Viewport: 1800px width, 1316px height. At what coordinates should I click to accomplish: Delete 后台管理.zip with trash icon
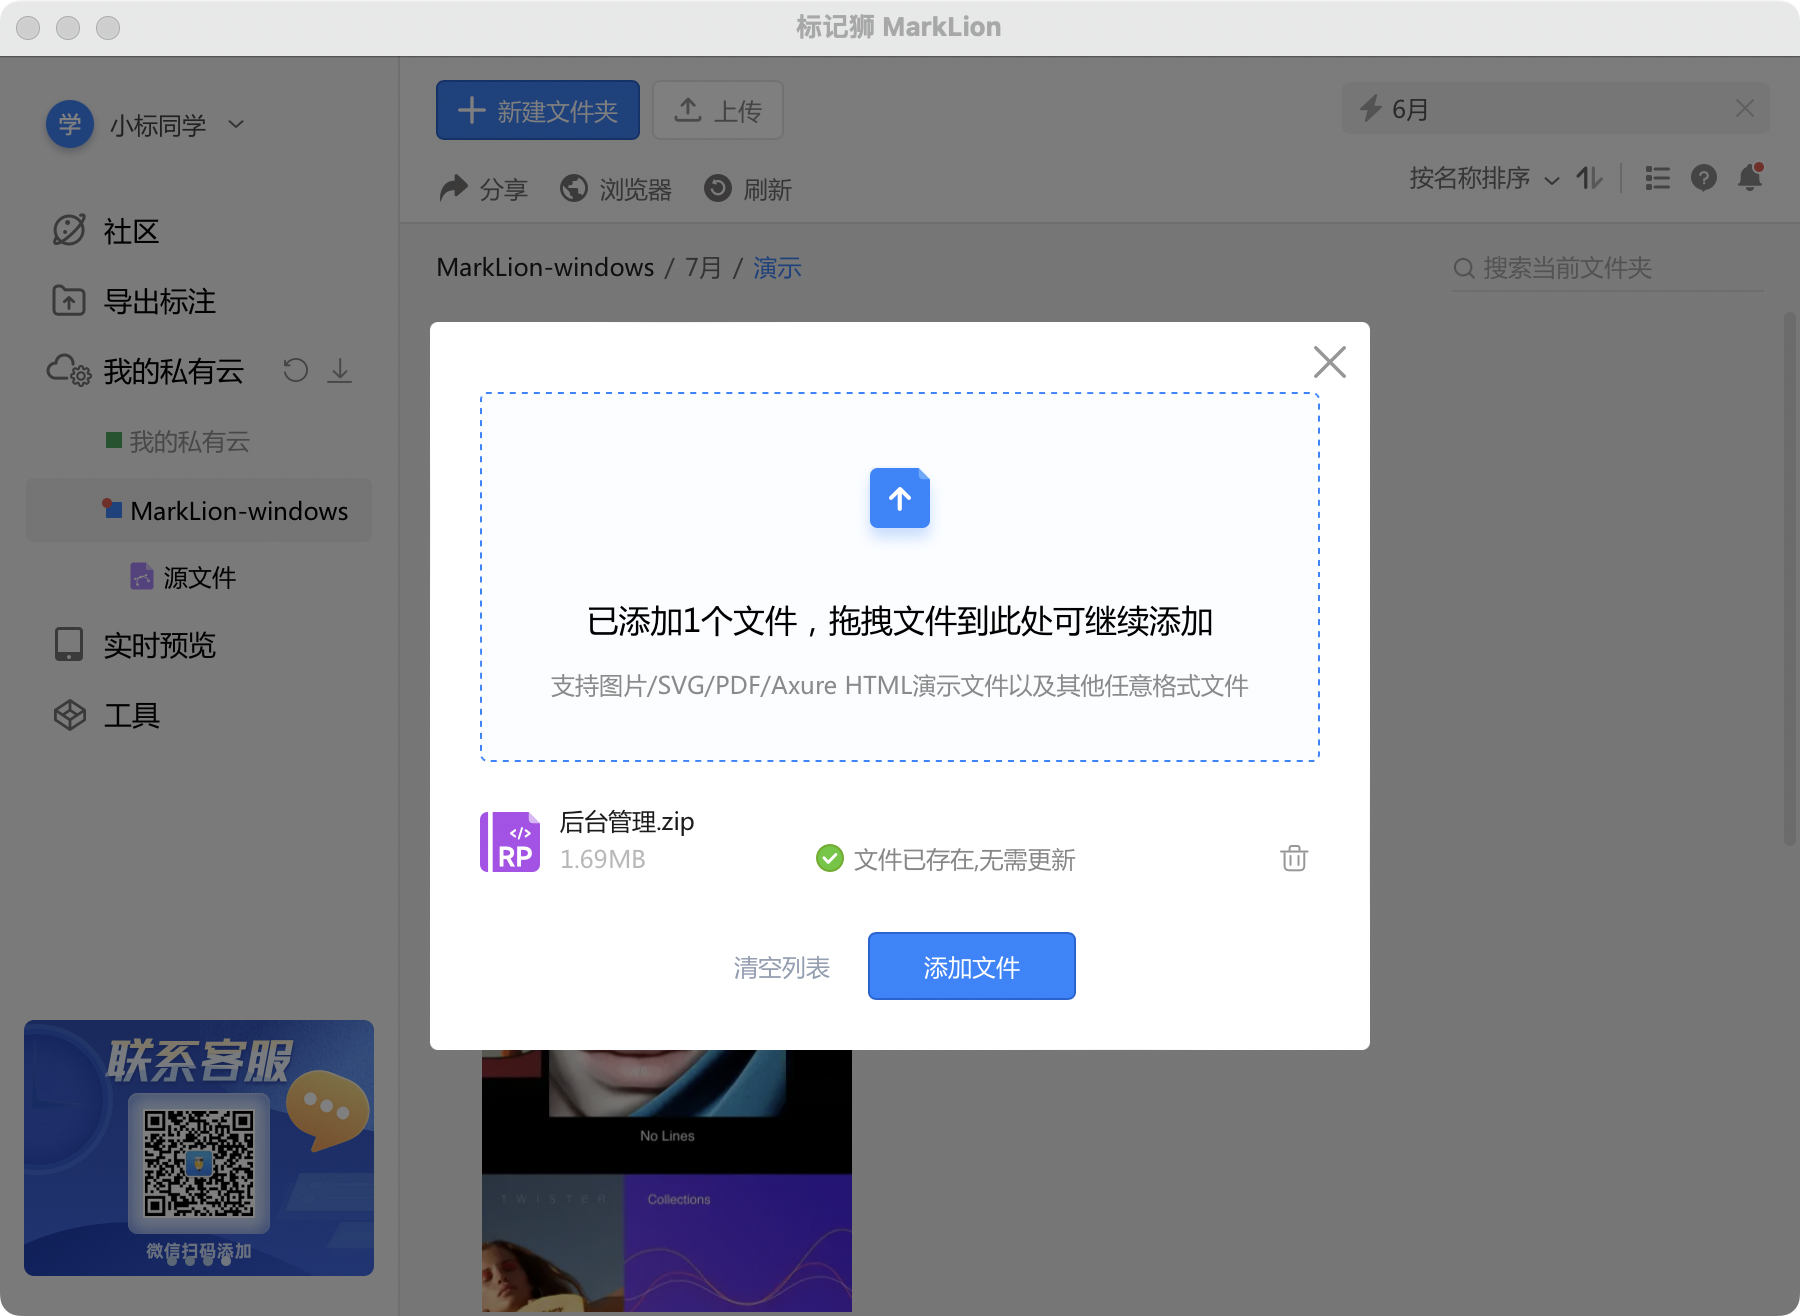[x=1294, y=858]
